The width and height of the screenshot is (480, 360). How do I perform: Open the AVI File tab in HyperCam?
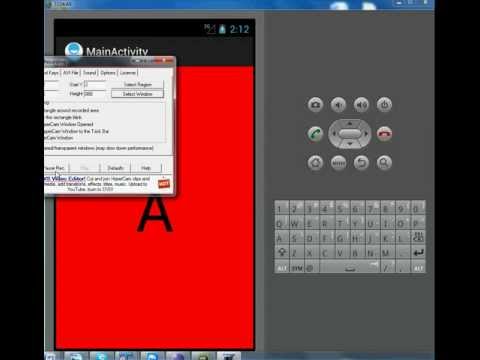pyautogui.click(x=71, y=73)
